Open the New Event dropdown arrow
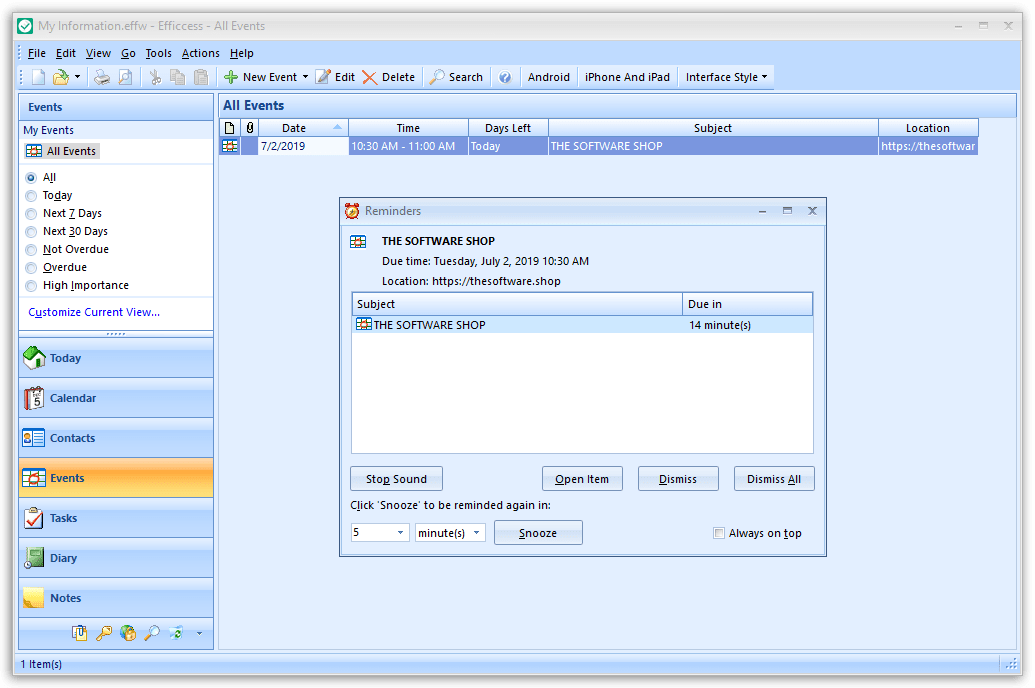1035x688 pixels. coord(304,77)
